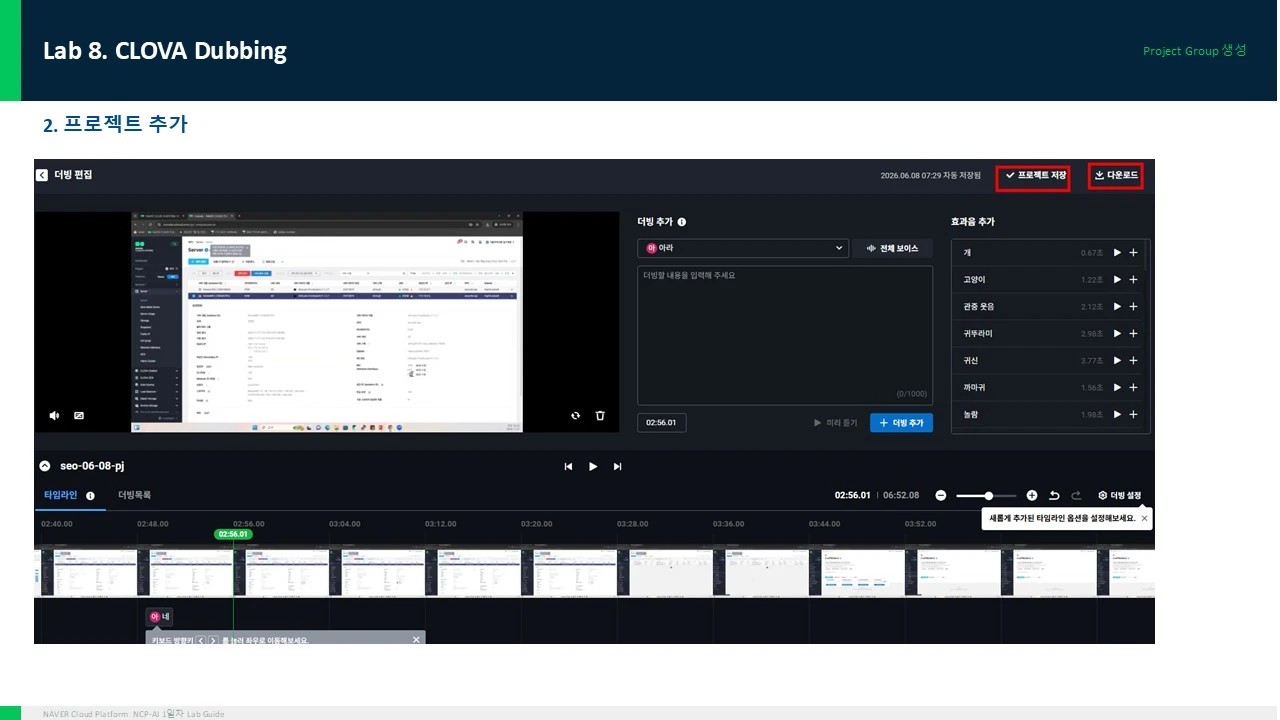
Task: Click the seo-06-08-pj project name
Action: click(92, 466)
